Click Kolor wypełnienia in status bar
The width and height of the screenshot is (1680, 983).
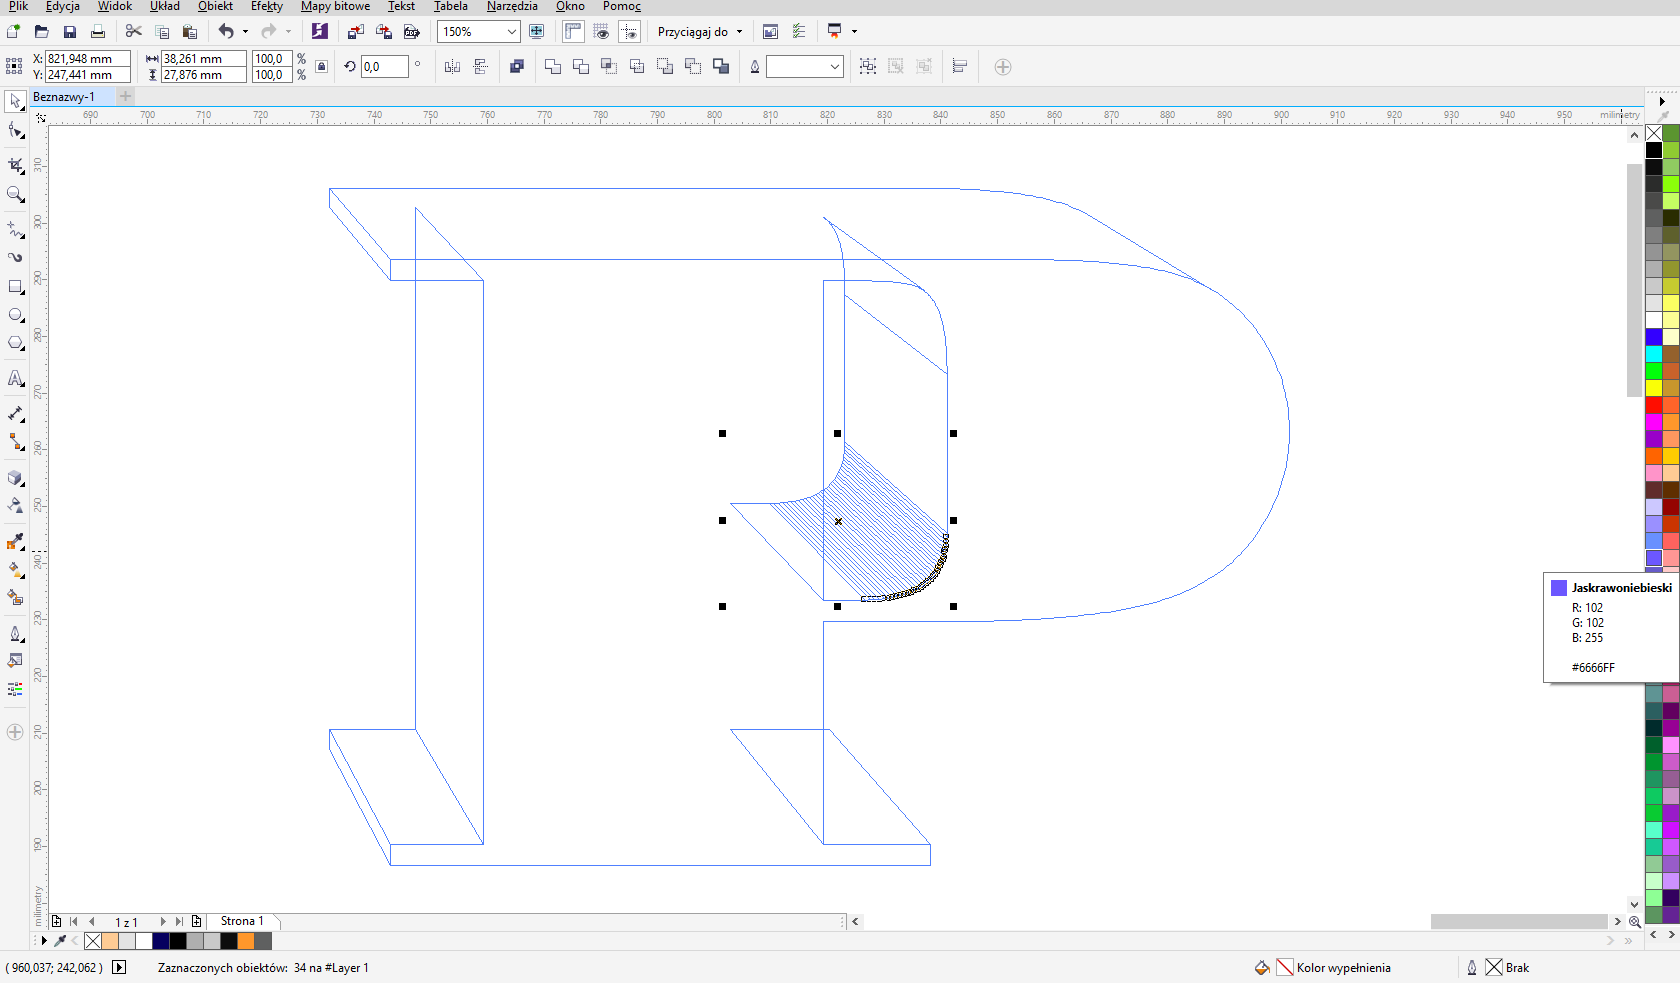pos(1342,968)
